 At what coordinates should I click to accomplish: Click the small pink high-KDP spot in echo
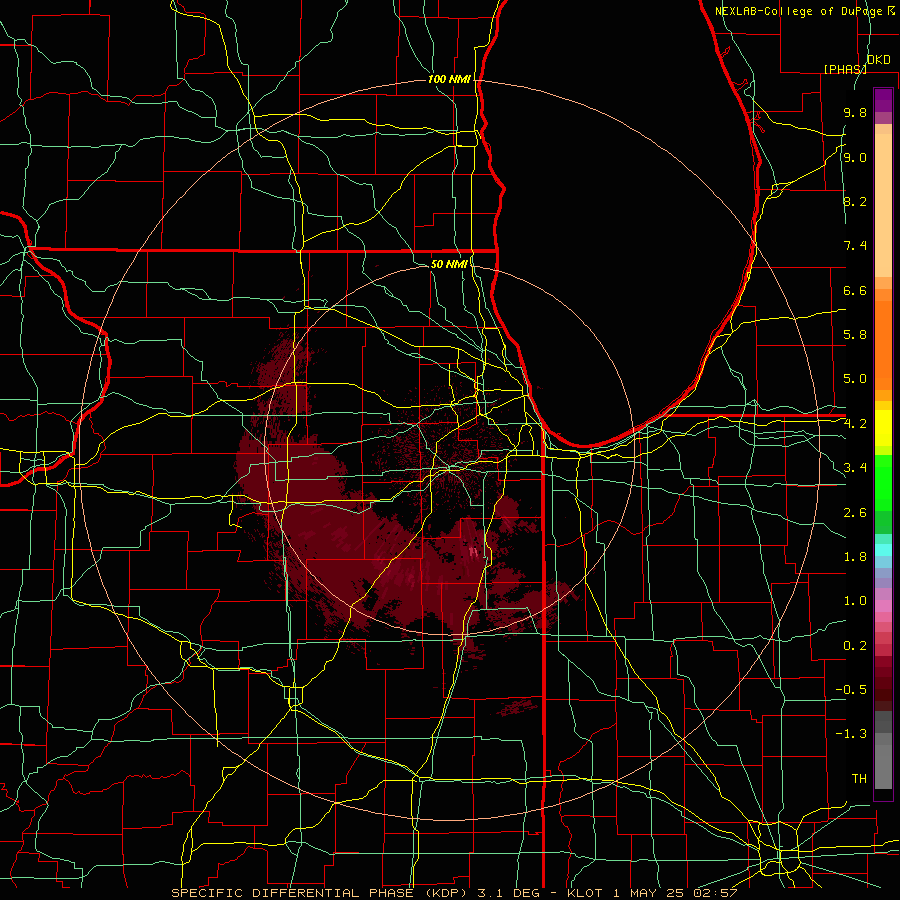474,552
